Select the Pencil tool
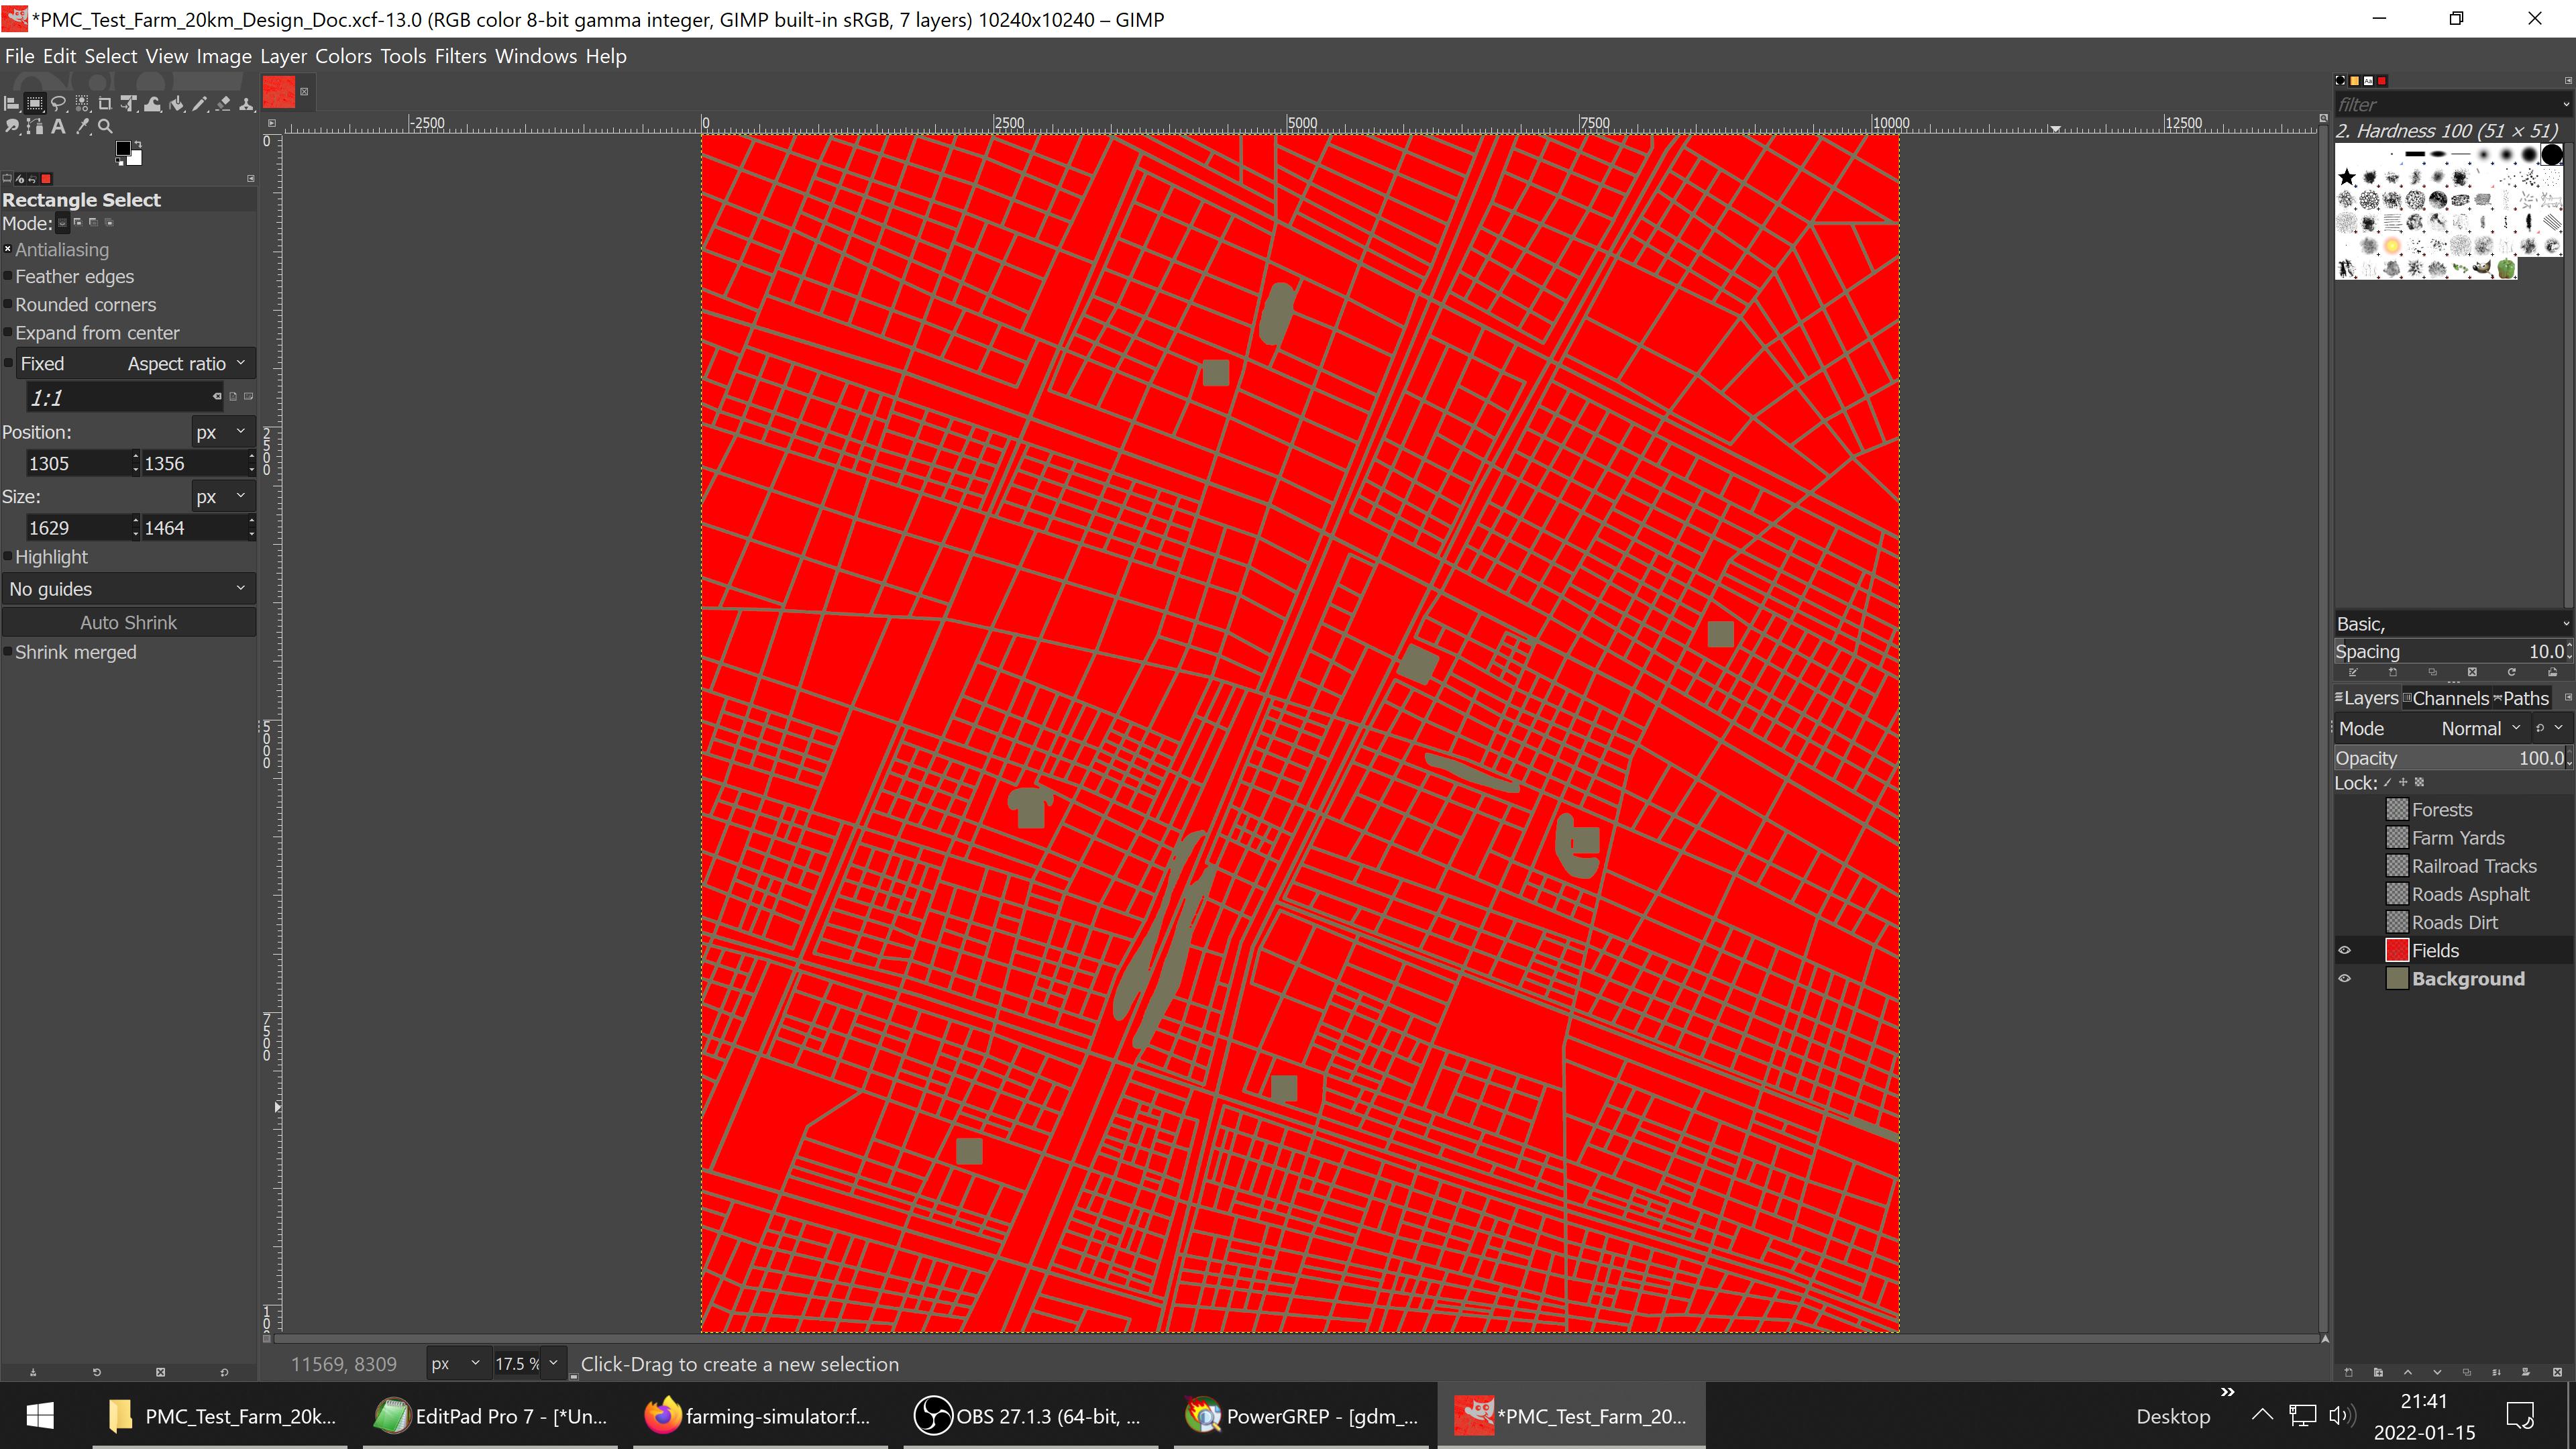Viewport: 2576px width, 1449px height. point(200,103)
